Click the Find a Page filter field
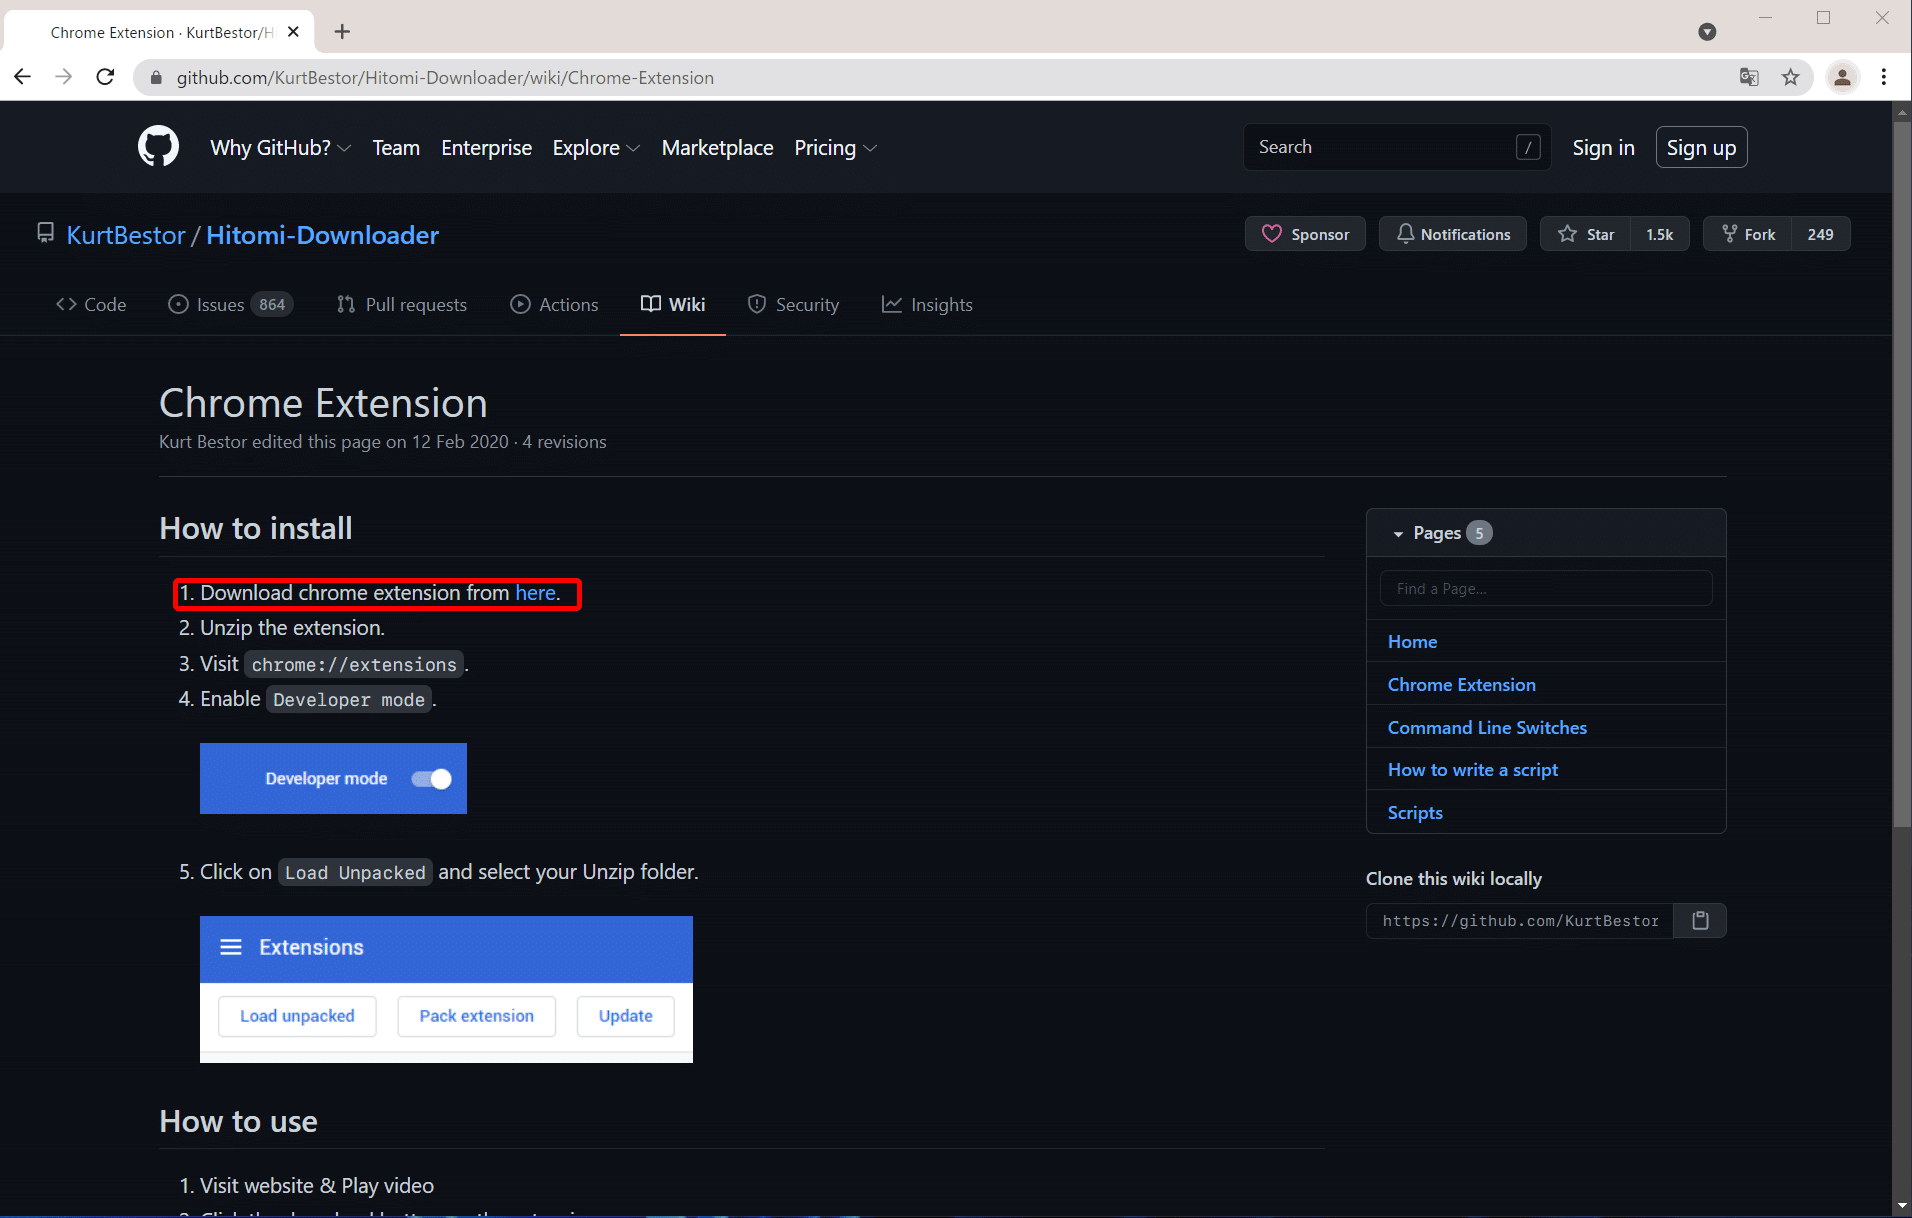 tap(1546, 588)
